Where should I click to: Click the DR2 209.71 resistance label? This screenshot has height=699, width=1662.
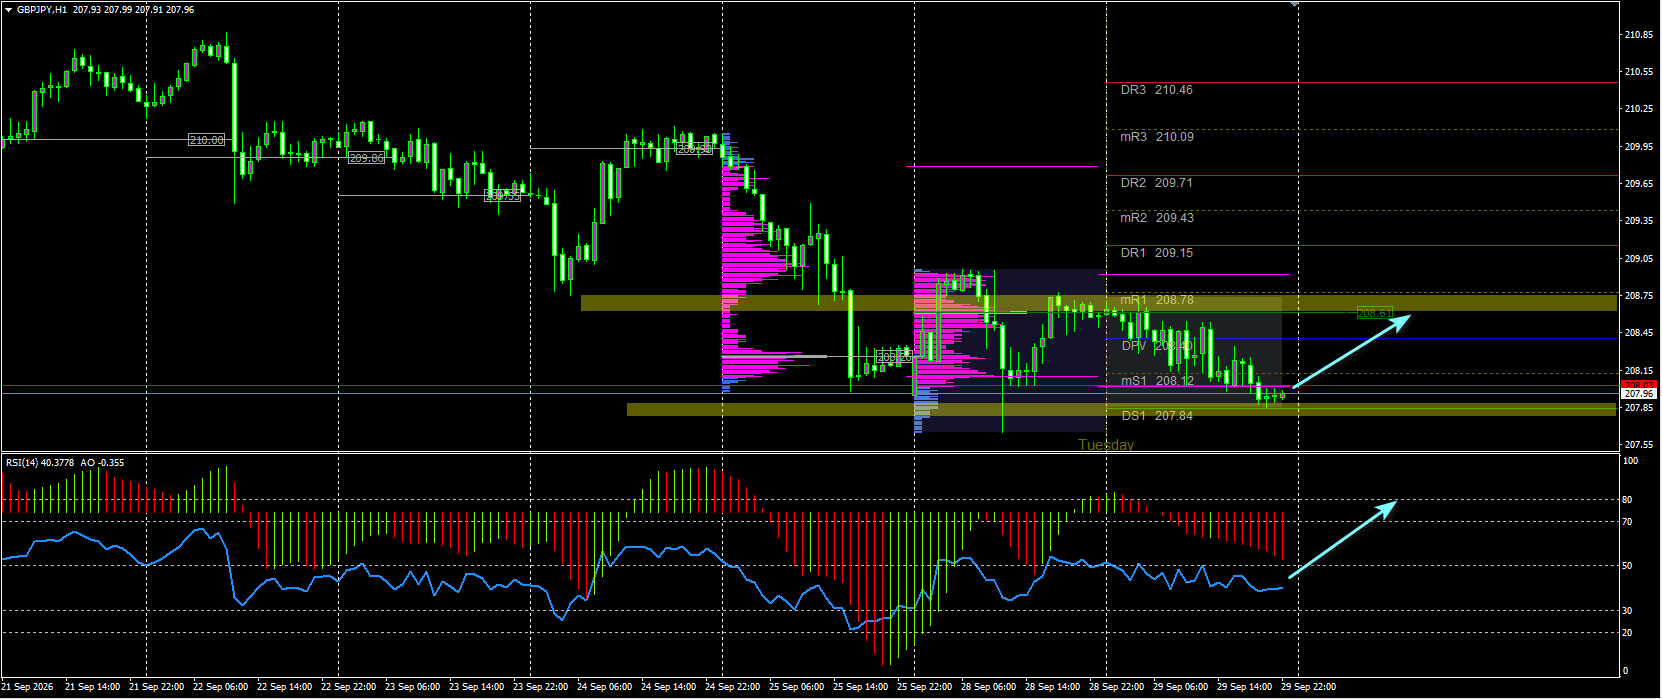[1156, 183]
